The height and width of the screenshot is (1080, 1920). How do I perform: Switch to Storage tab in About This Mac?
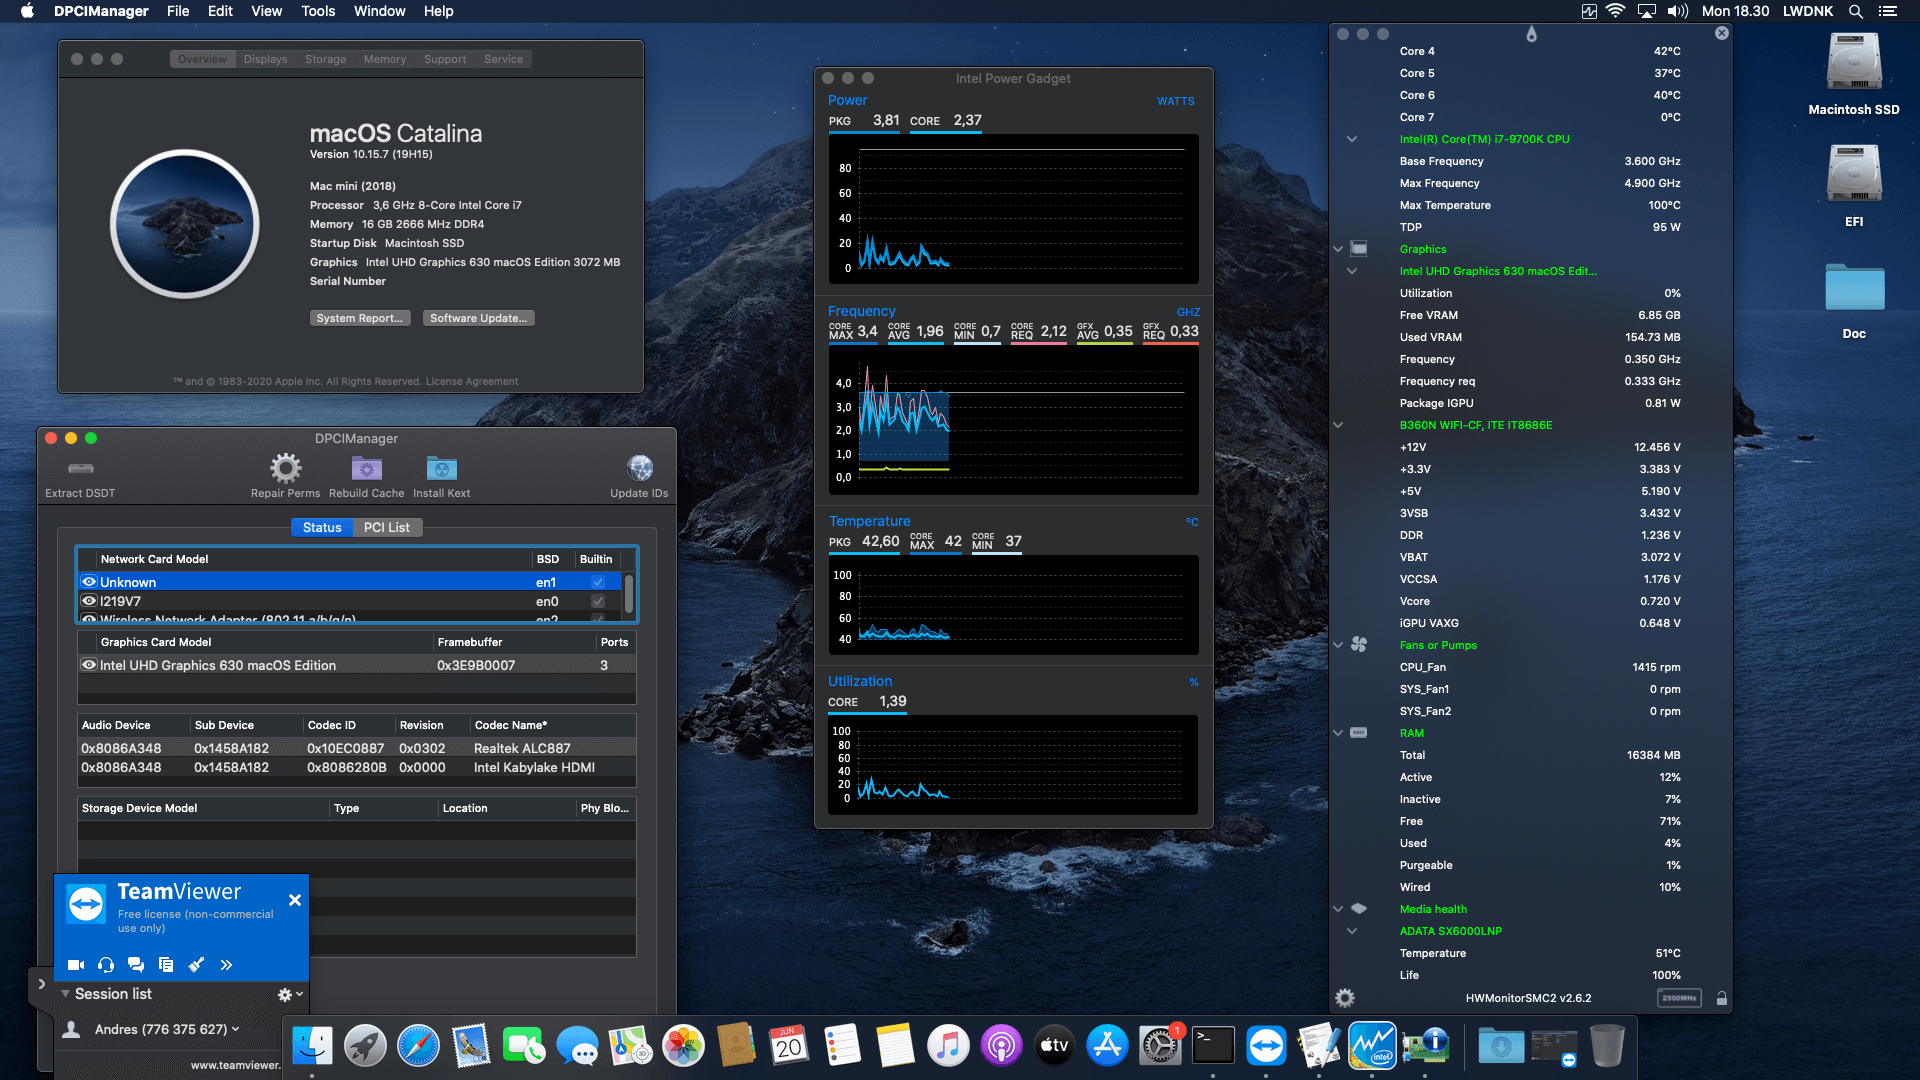coord(325,59)
